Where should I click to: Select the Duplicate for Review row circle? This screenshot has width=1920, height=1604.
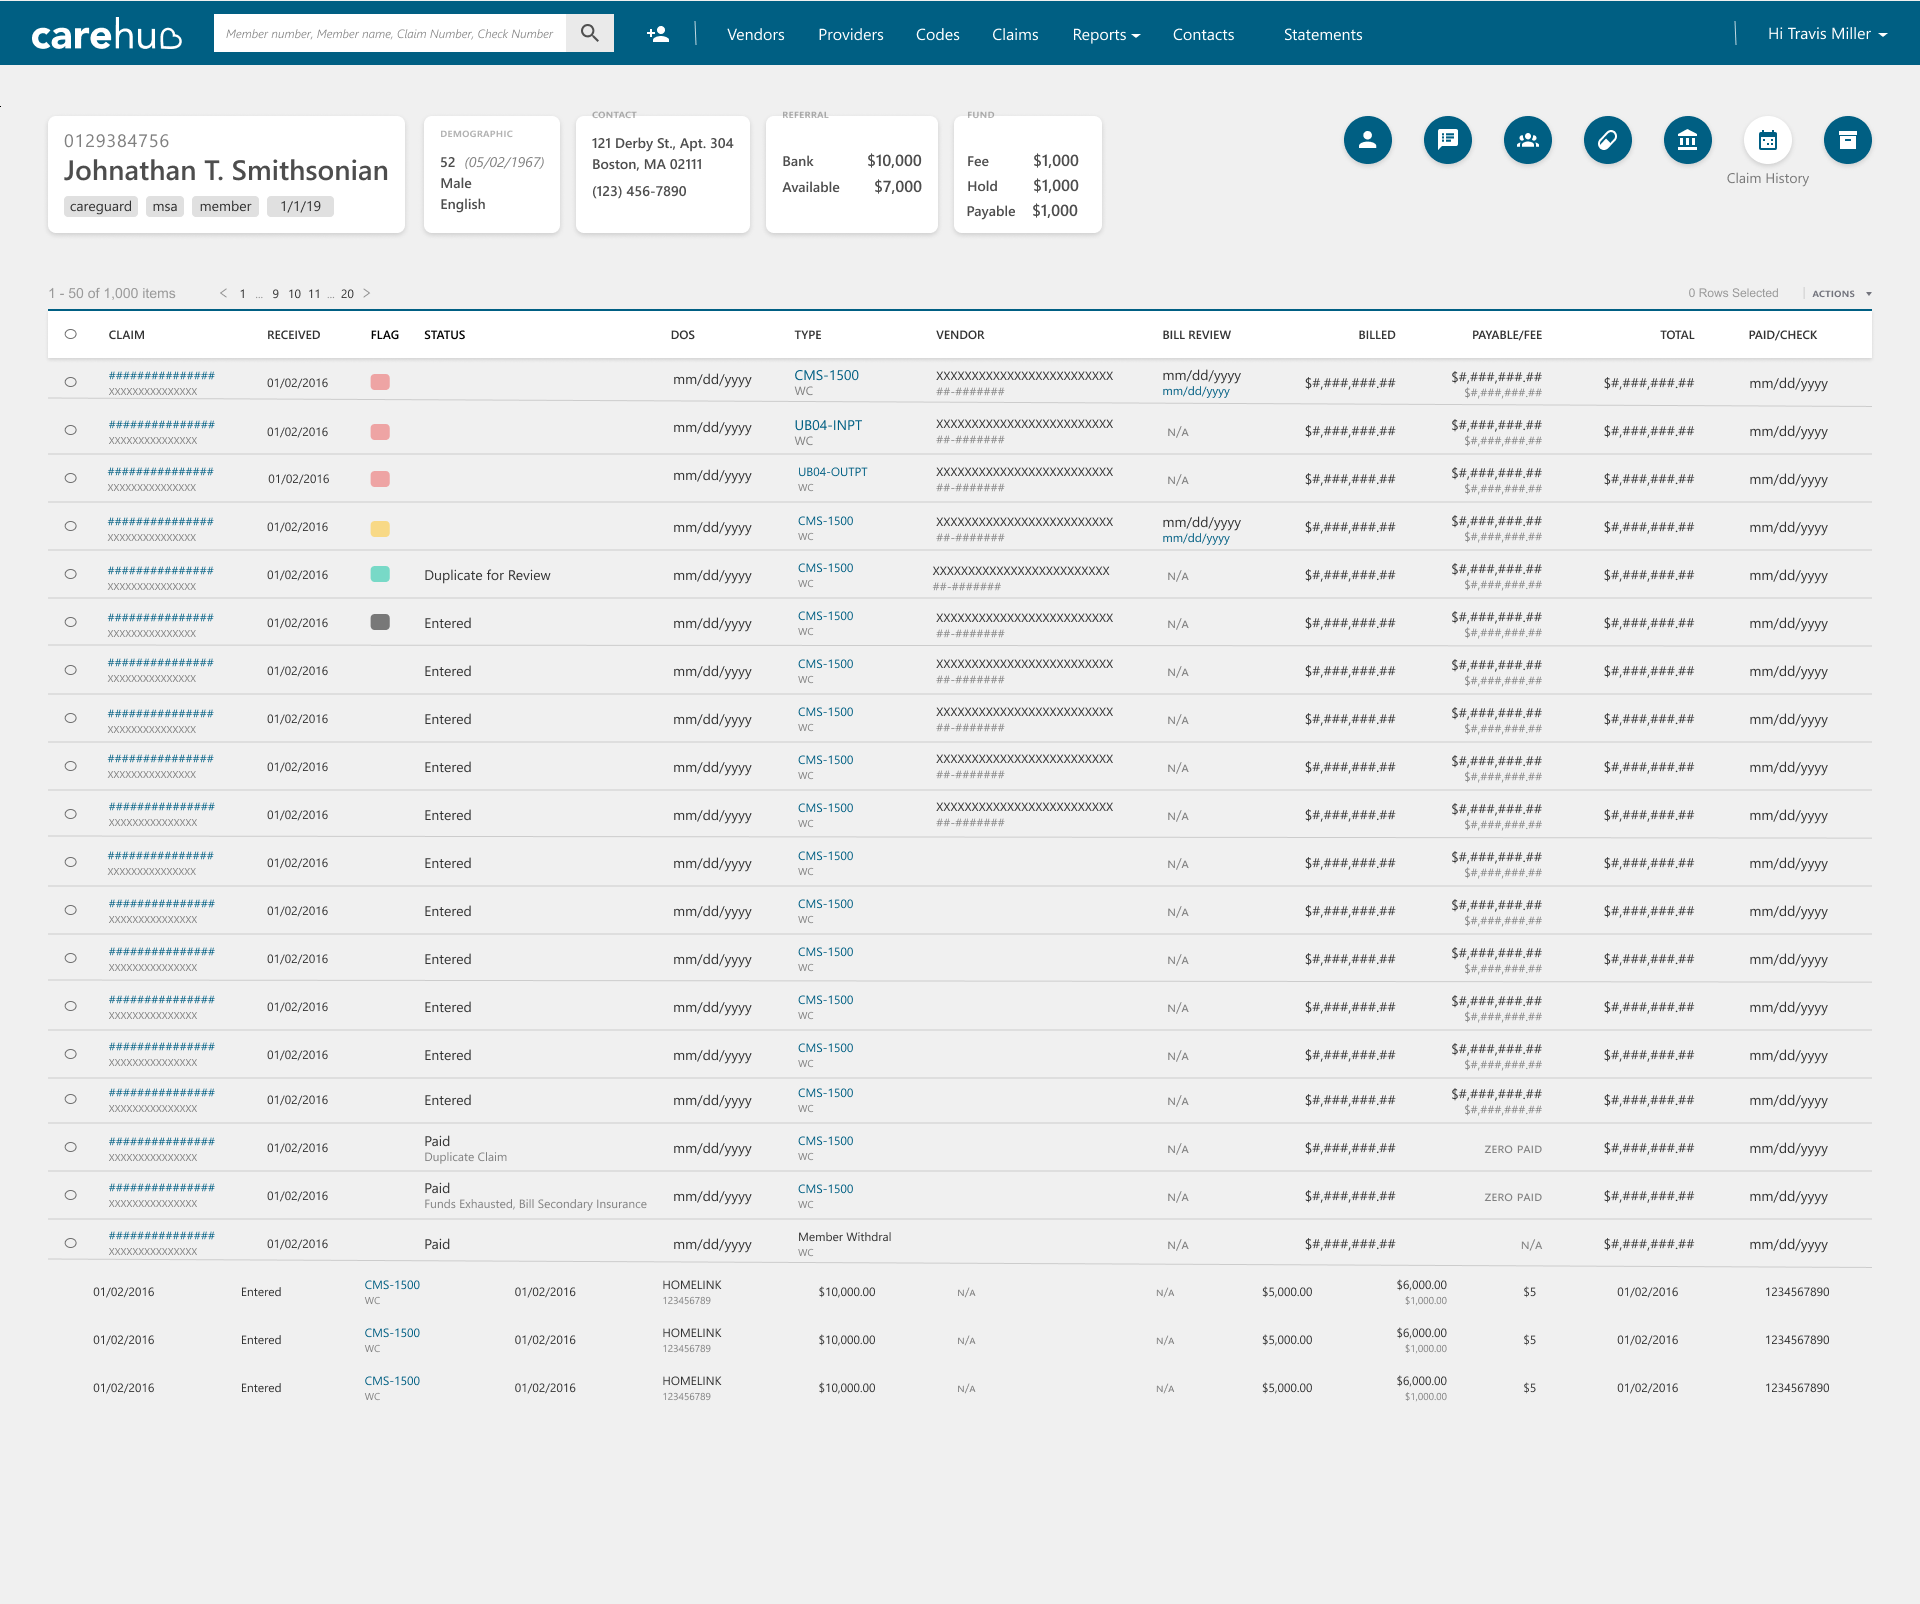pos(70,574)
